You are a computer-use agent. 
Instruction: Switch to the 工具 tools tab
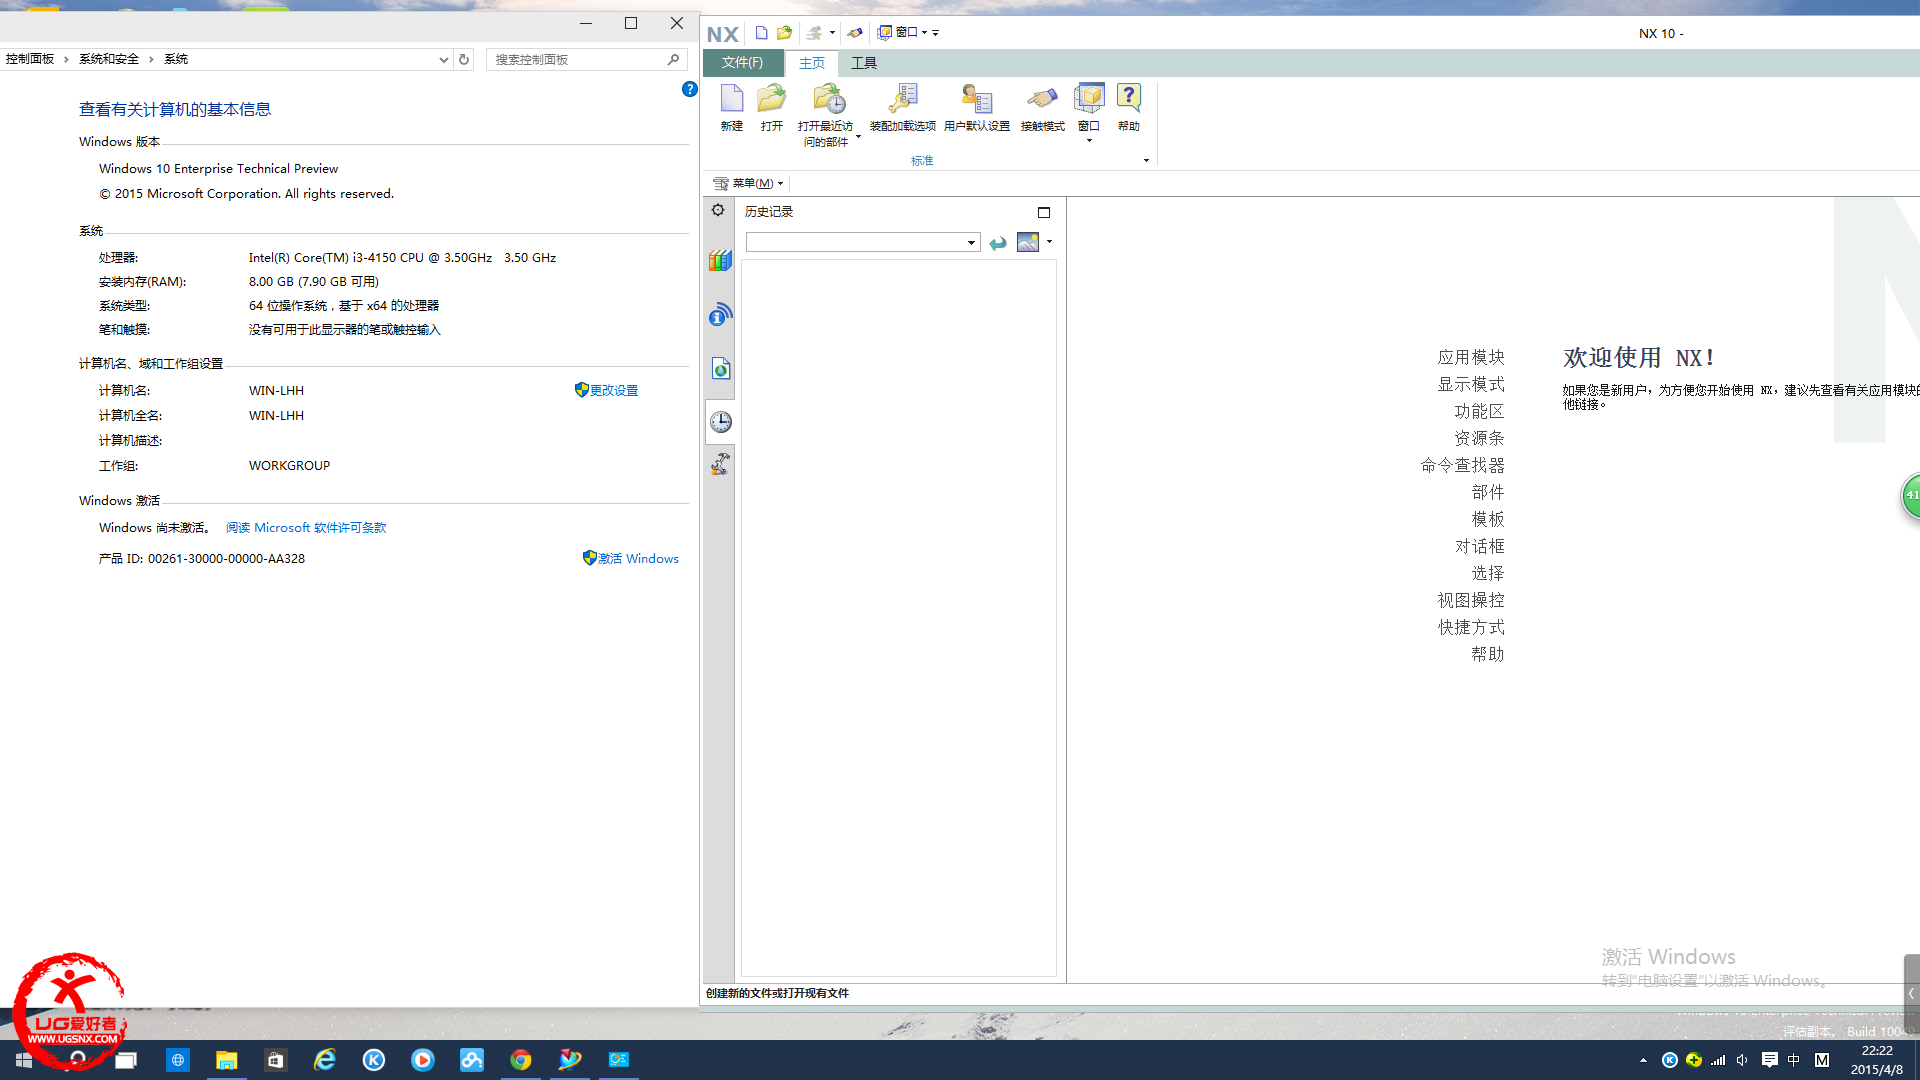[864, 63]
